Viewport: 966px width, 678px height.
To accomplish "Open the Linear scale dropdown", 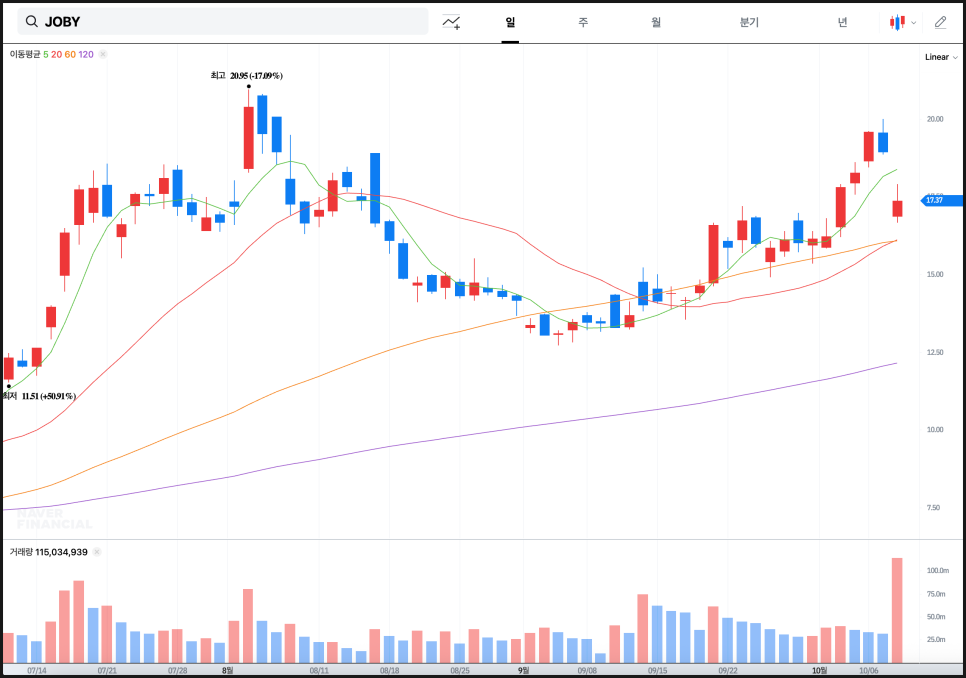I will 941,57.
